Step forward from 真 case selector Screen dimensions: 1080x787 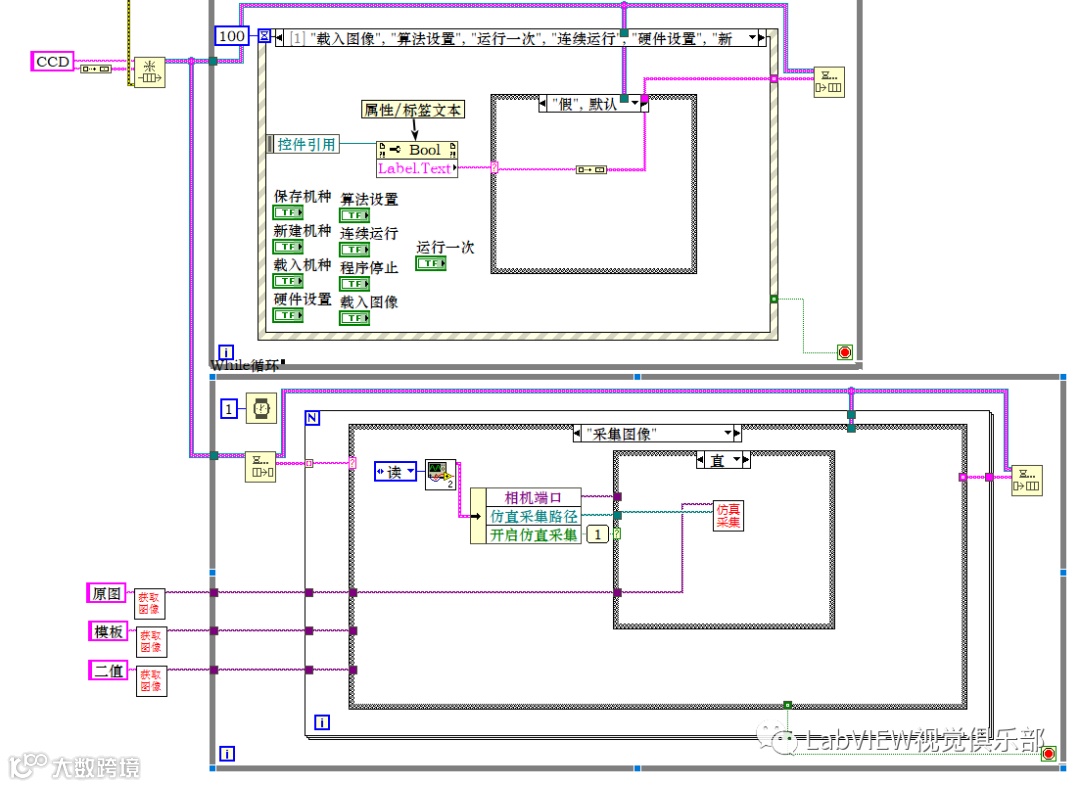(x=746, y=460)
